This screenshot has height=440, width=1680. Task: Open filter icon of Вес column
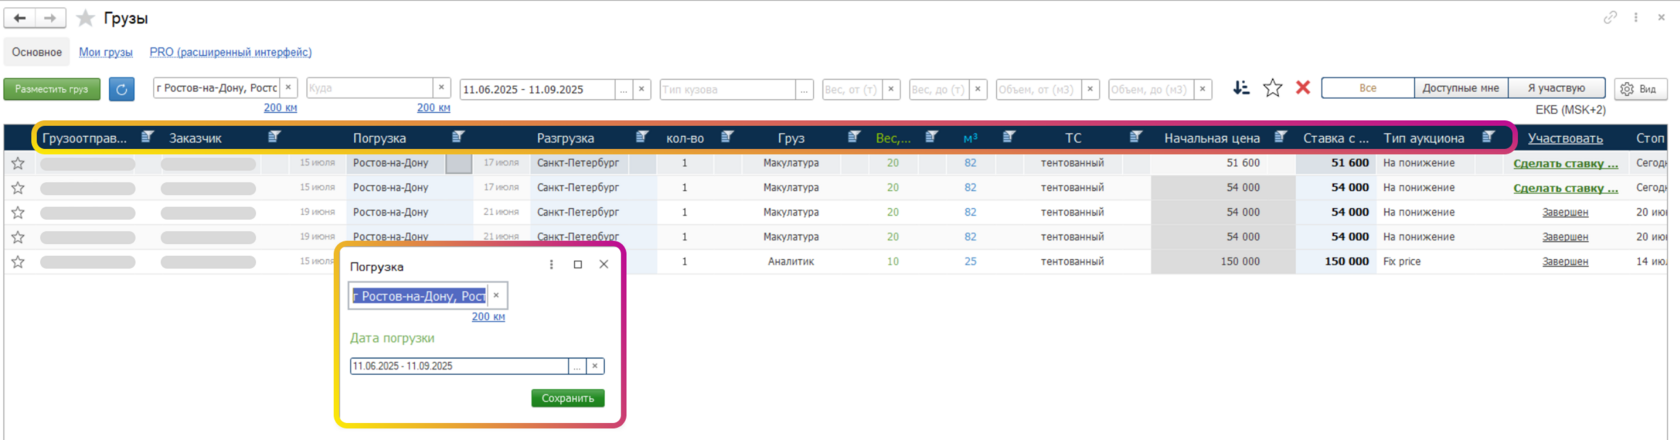click(x=931, y=137)
